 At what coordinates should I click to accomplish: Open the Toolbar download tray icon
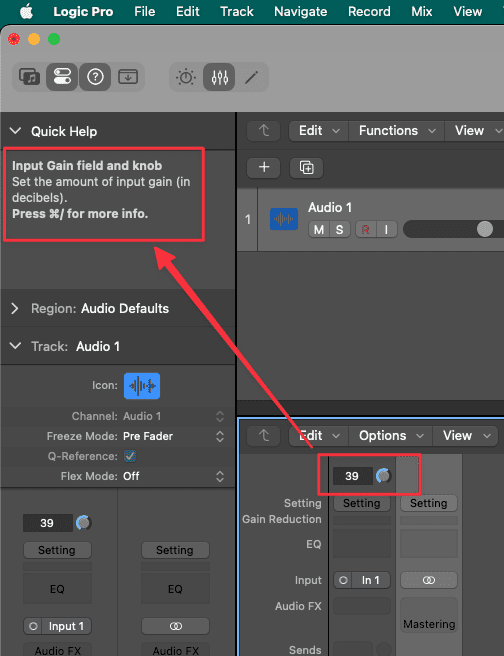128,77
